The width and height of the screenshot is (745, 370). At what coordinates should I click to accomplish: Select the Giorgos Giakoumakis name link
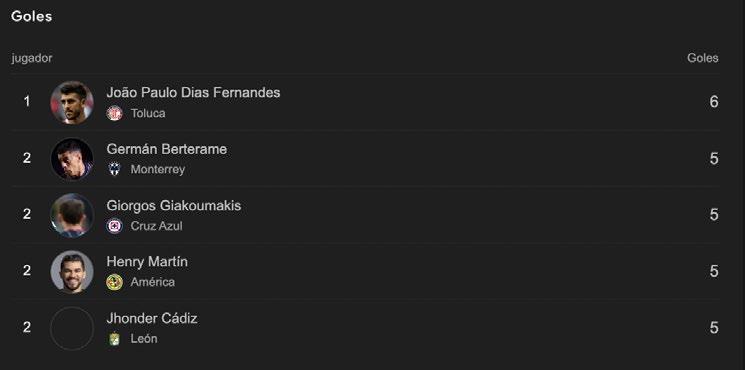coord(174,206)
